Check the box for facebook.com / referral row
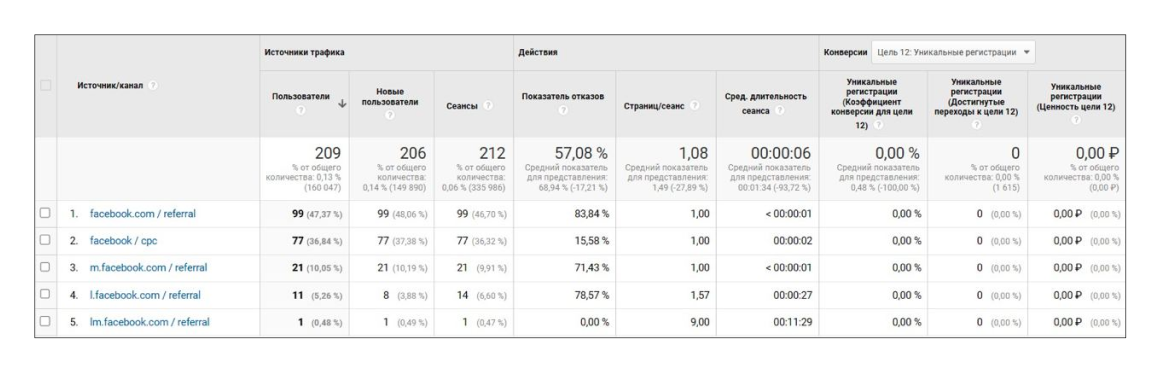Image resolution: width=1160 pixels, height=372 pixels. click(45, 214)
